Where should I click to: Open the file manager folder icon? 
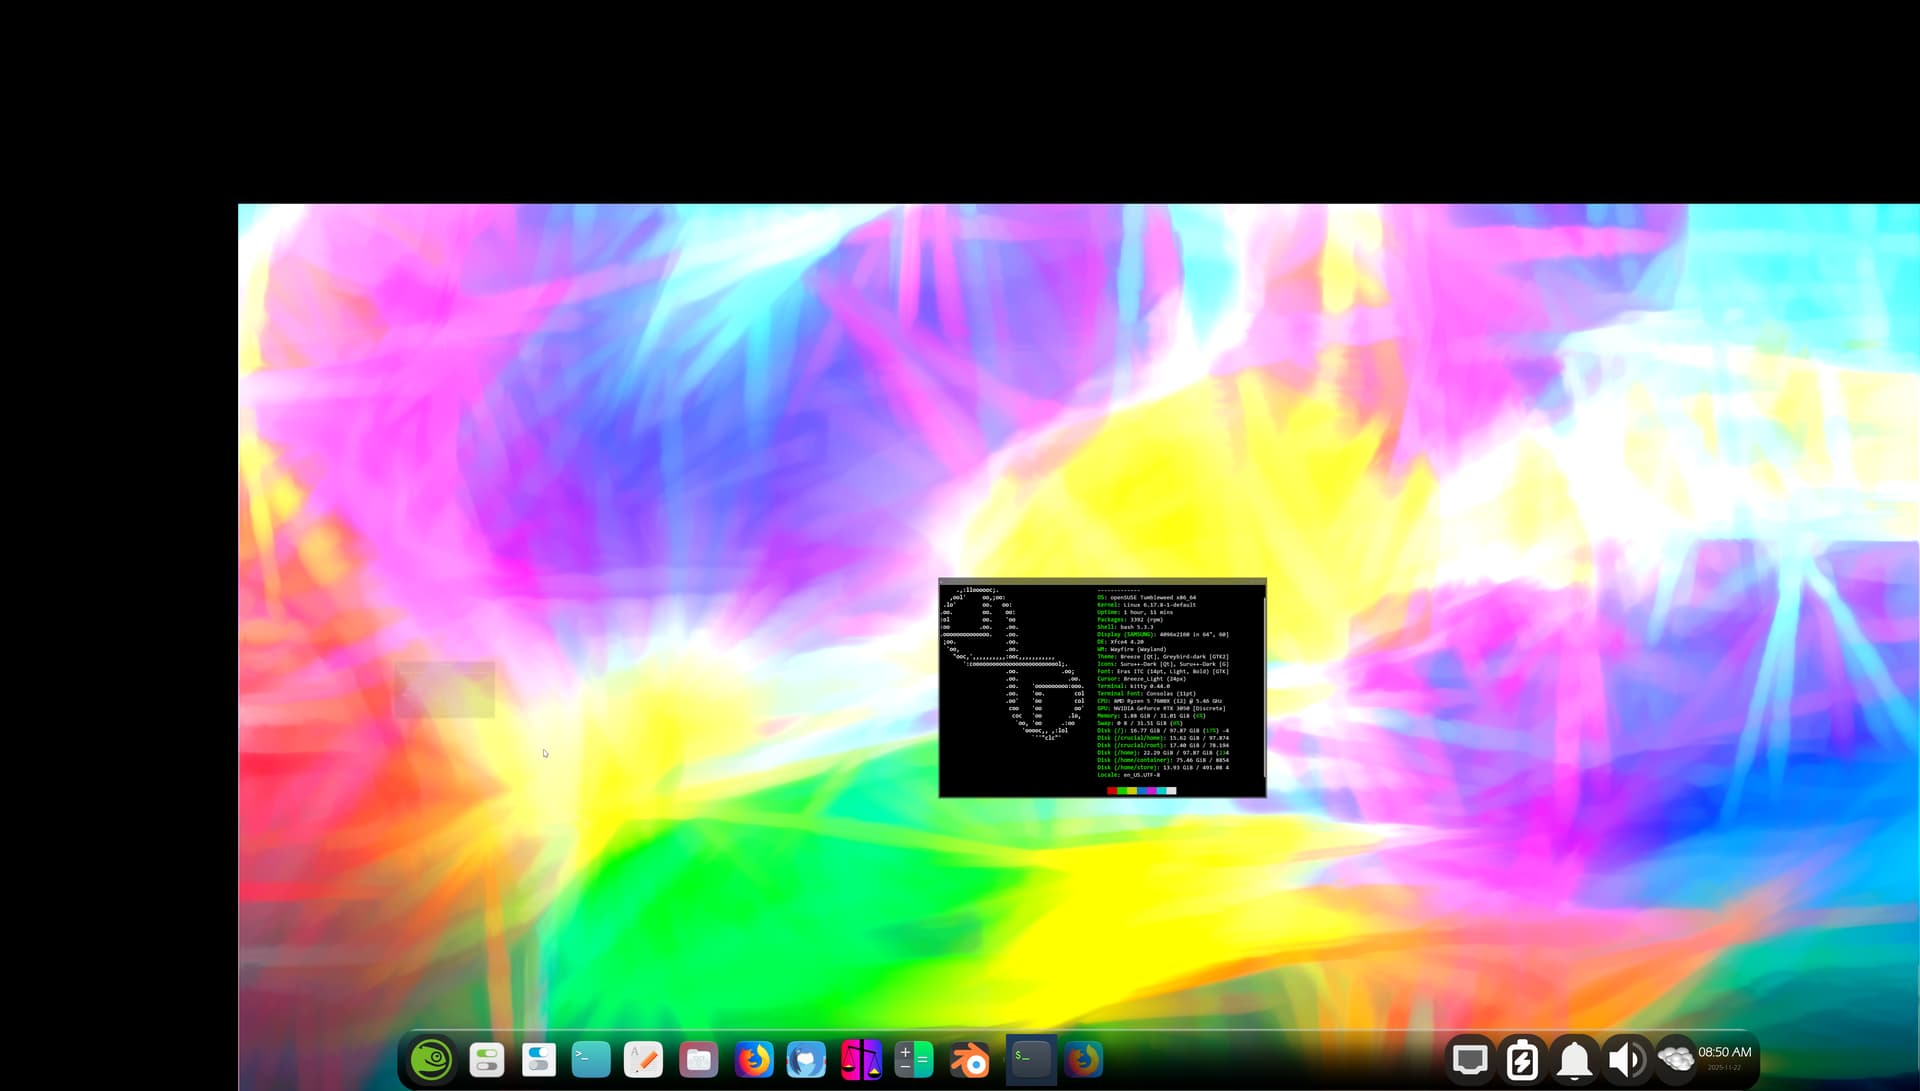698,1059
